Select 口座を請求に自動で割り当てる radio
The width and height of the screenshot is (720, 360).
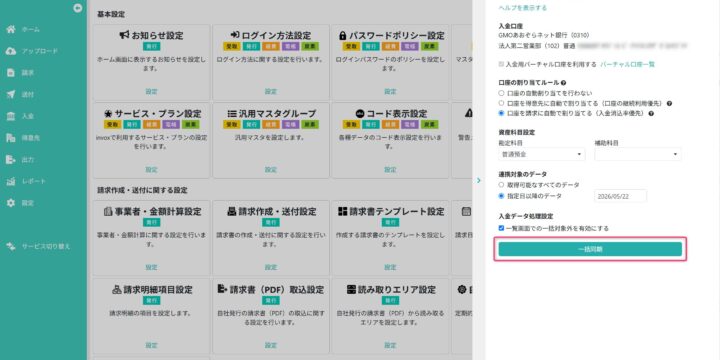pos(501,113)
